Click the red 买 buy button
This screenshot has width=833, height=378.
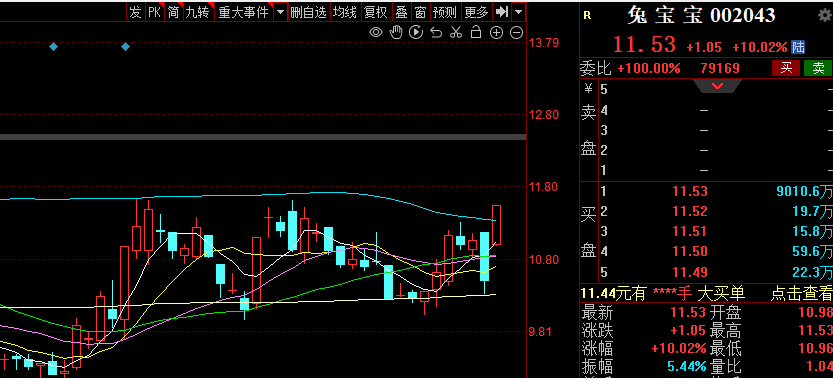[786, 67]
